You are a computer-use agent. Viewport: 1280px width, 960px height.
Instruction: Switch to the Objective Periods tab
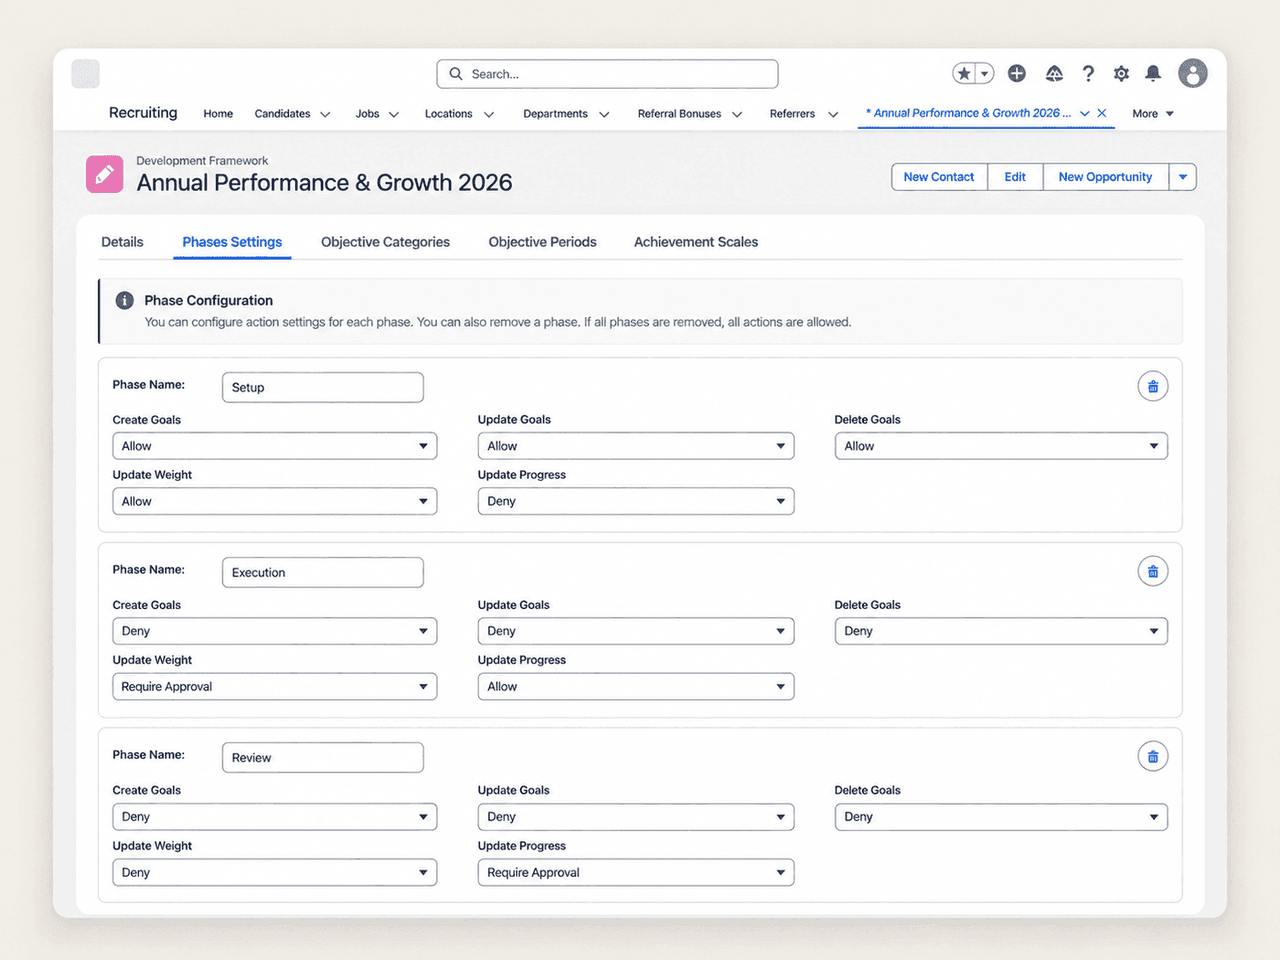(542, 242)
